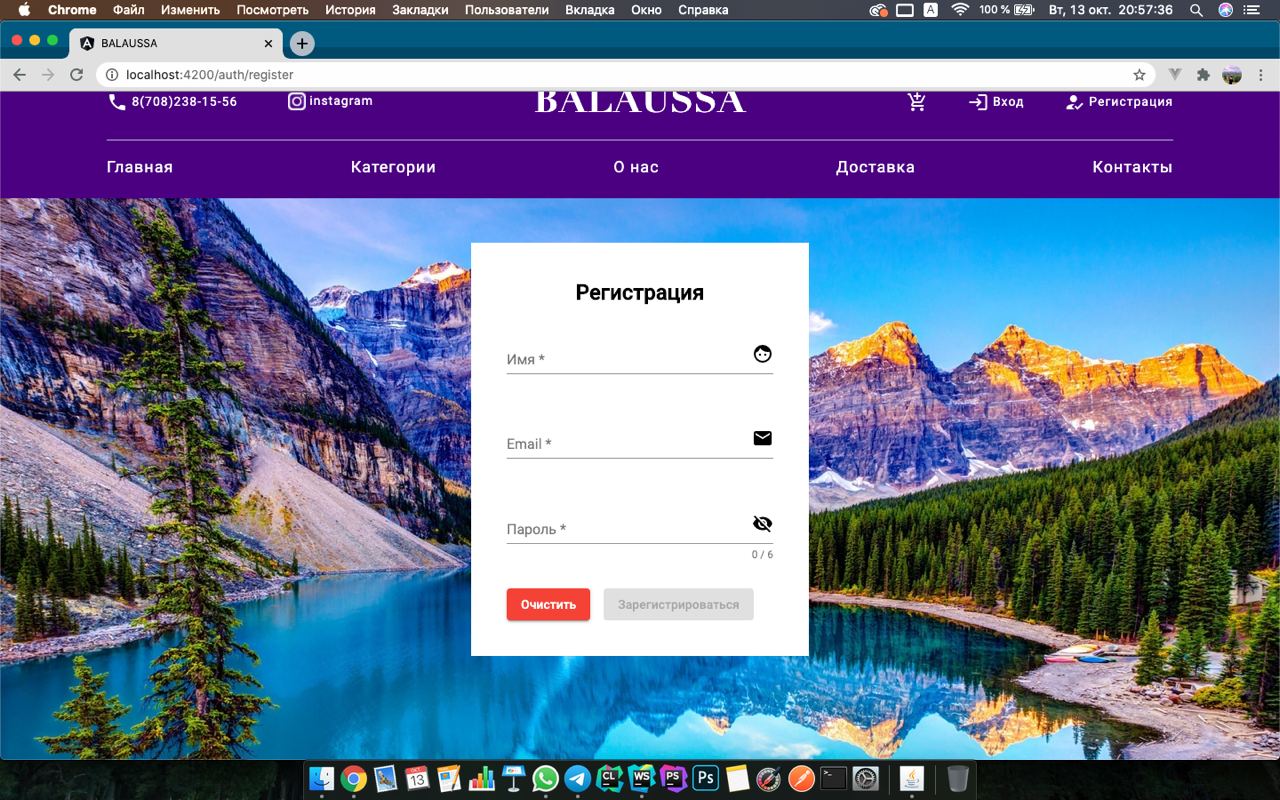Open Категории navigation item
Screen dimensions: 1280x800
[393, 167]
